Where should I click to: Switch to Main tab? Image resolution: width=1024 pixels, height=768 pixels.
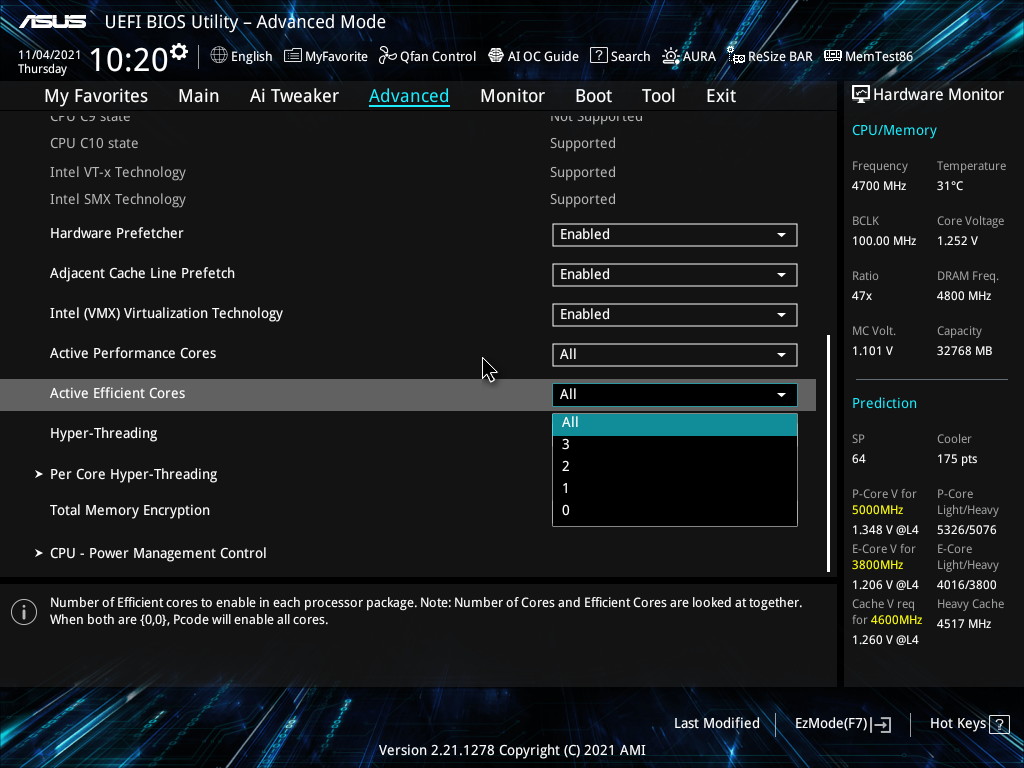pyautogui.click(x=199, y=96)
